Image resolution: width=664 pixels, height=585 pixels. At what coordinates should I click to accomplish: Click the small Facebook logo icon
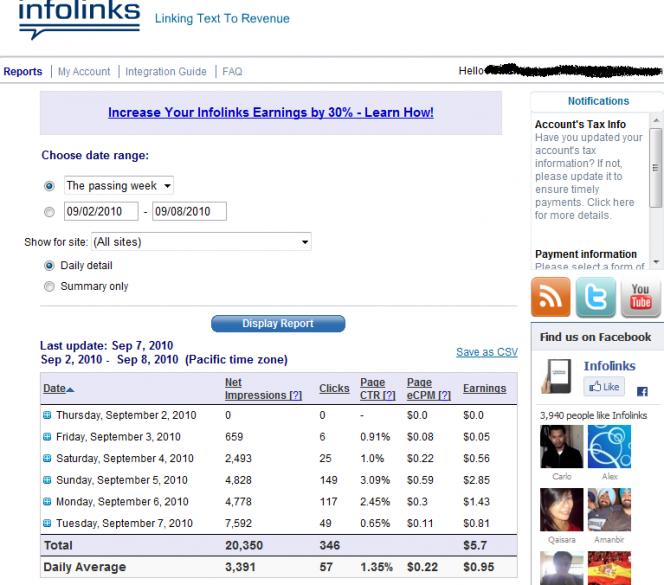(642, 392)
